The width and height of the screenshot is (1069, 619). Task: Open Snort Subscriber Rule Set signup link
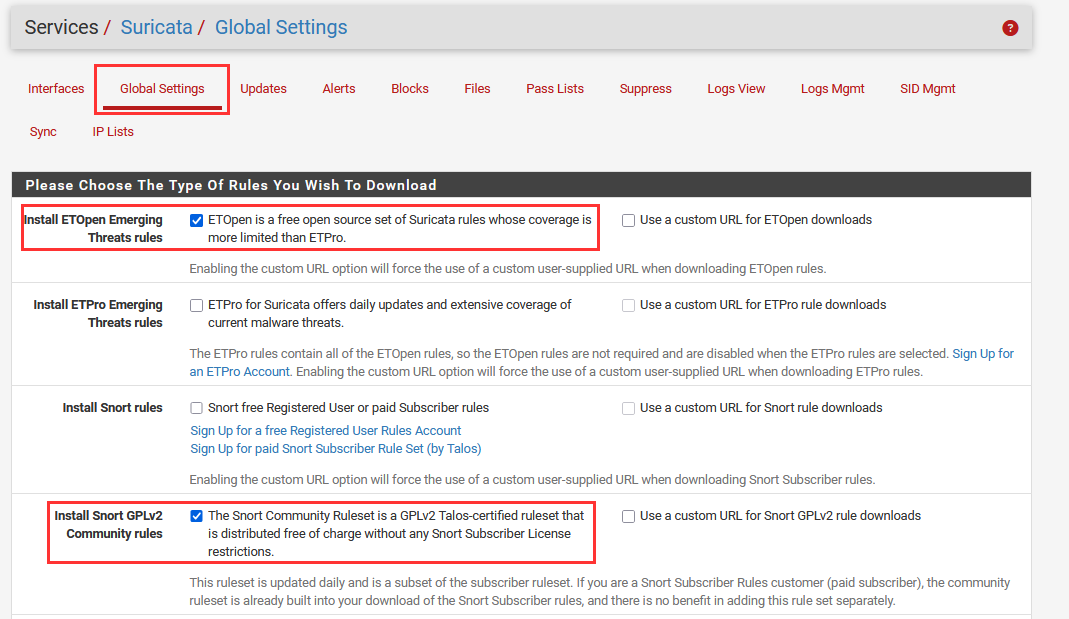336,449
